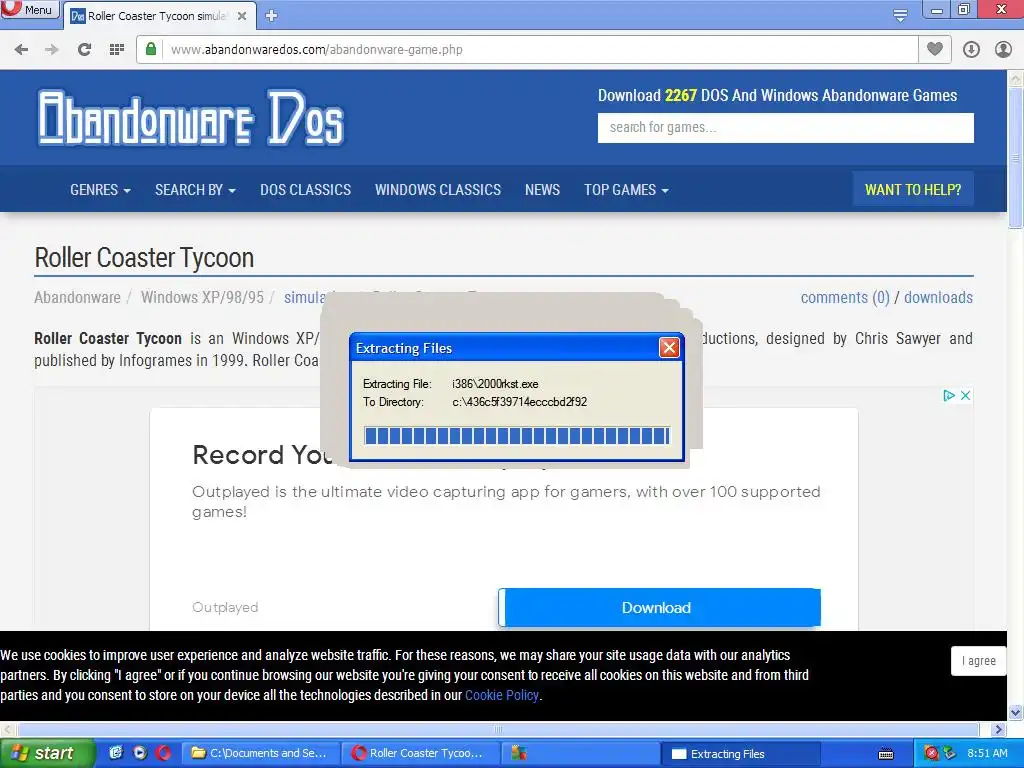
Task: Launch Windows Media Player from Quick Launch
Action: click(x=140, y=753)
